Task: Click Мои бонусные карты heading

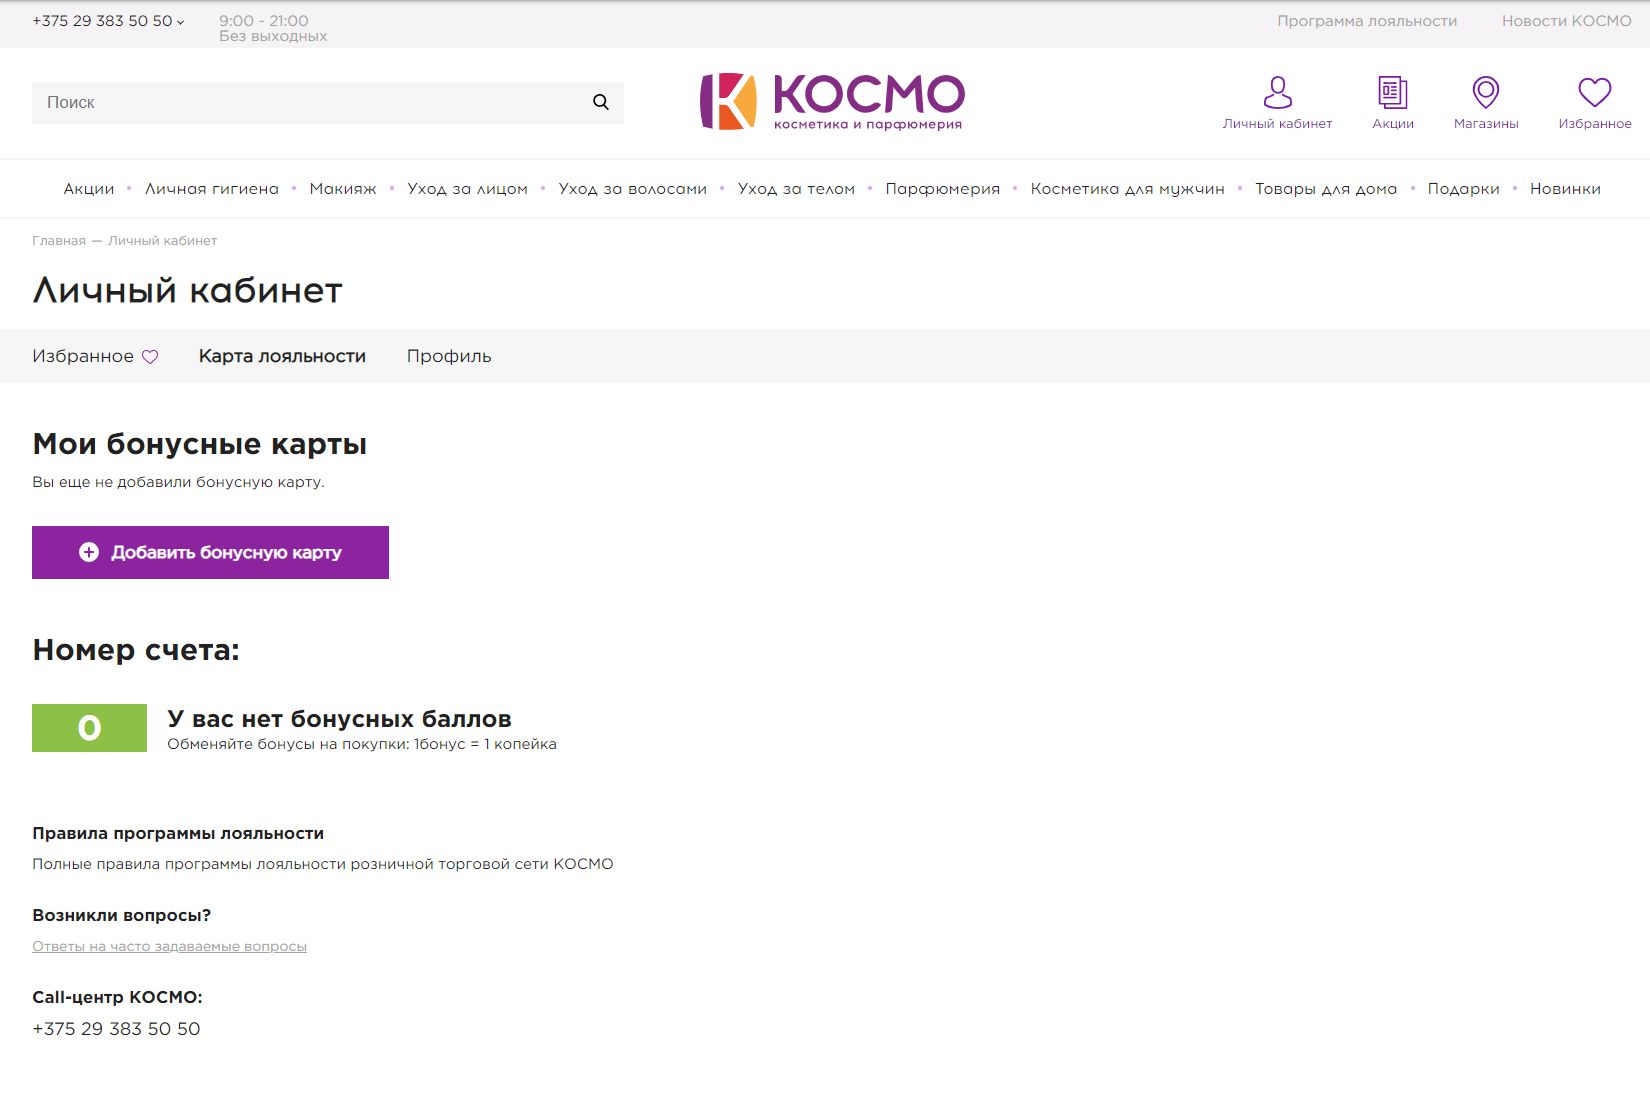Action: (199, 444)
